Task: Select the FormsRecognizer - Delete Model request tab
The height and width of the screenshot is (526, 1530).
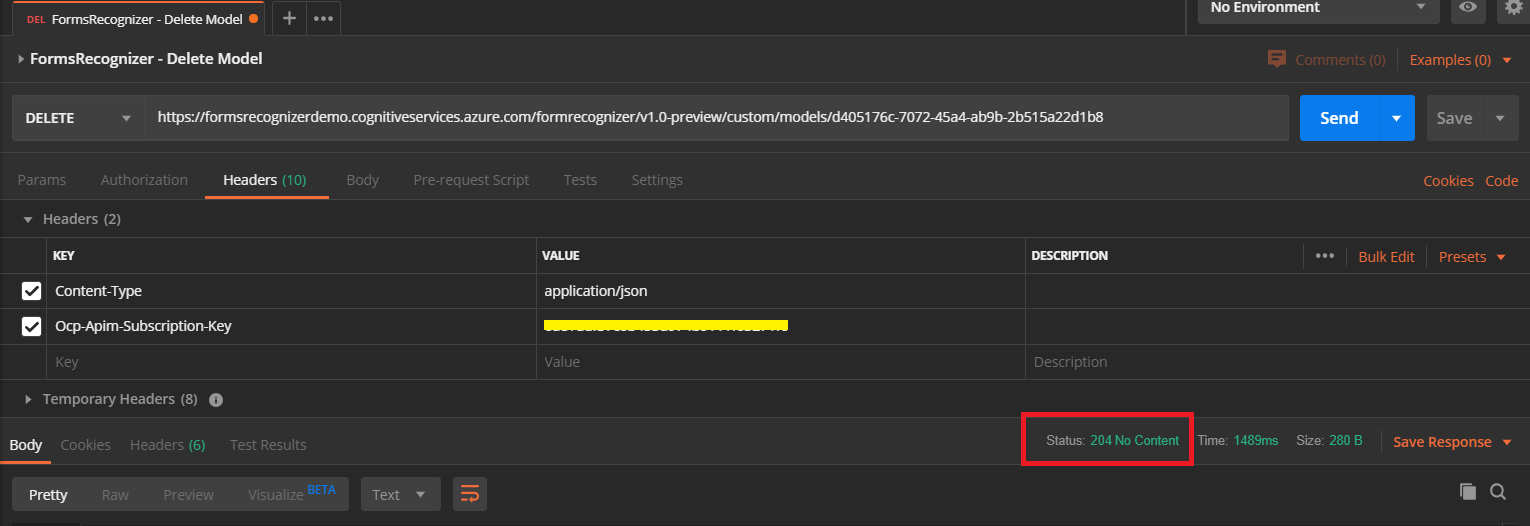Action: tap(138, 18)
